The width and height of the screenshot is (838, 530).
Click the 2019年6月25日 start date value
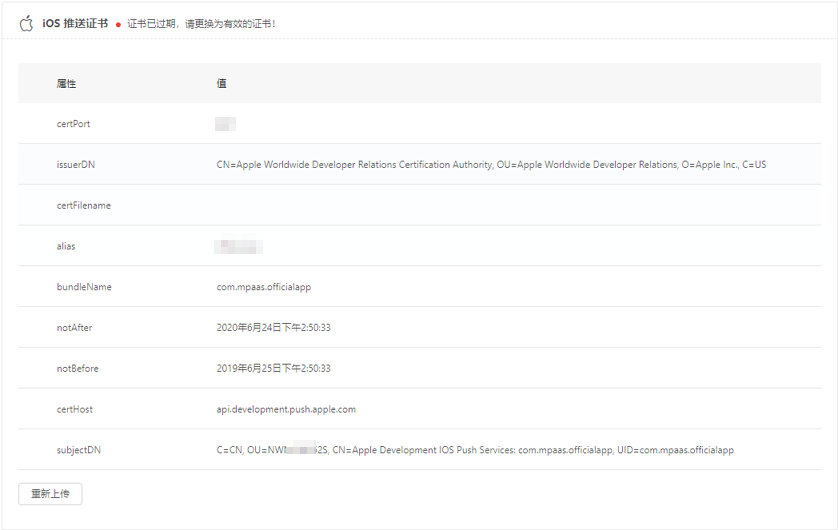(x=274, y=369)
